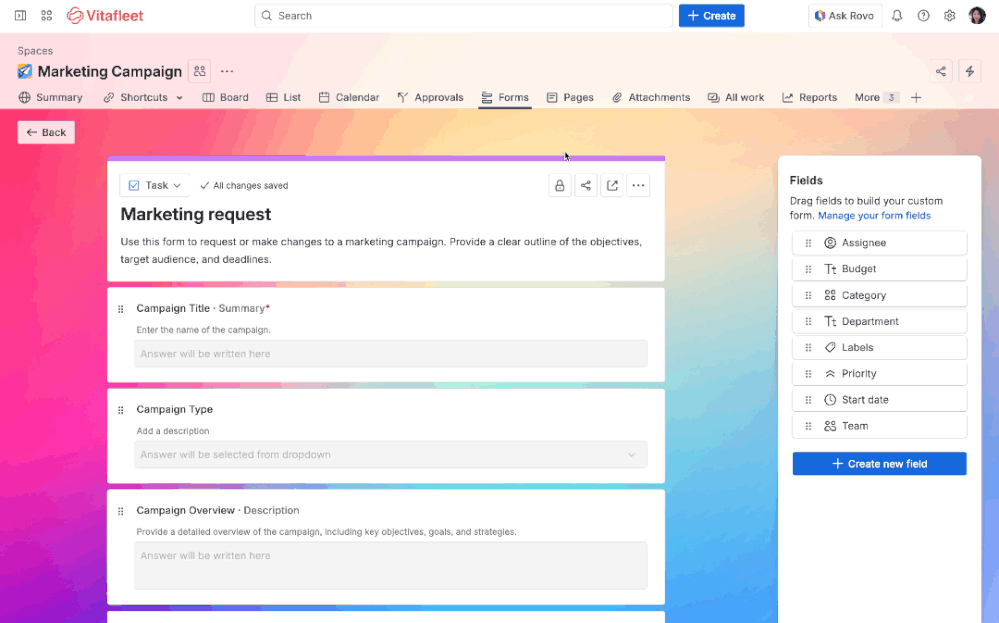The image size is (999, 623).
Task: Open the form in new window
Action: pos(612,185)
